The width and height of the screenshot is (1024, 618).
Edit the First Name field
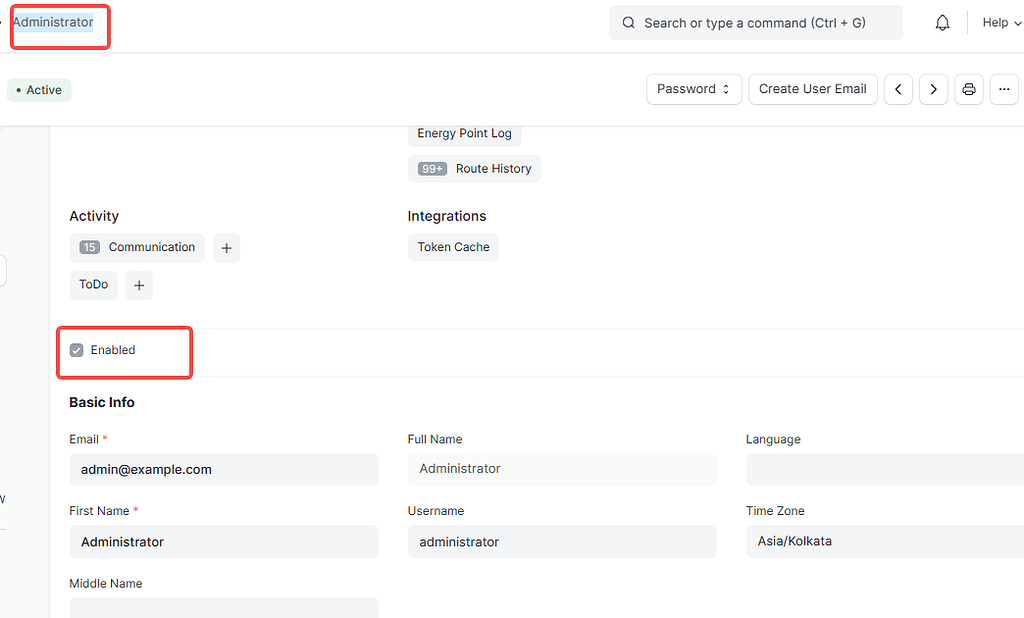(224, 542)
